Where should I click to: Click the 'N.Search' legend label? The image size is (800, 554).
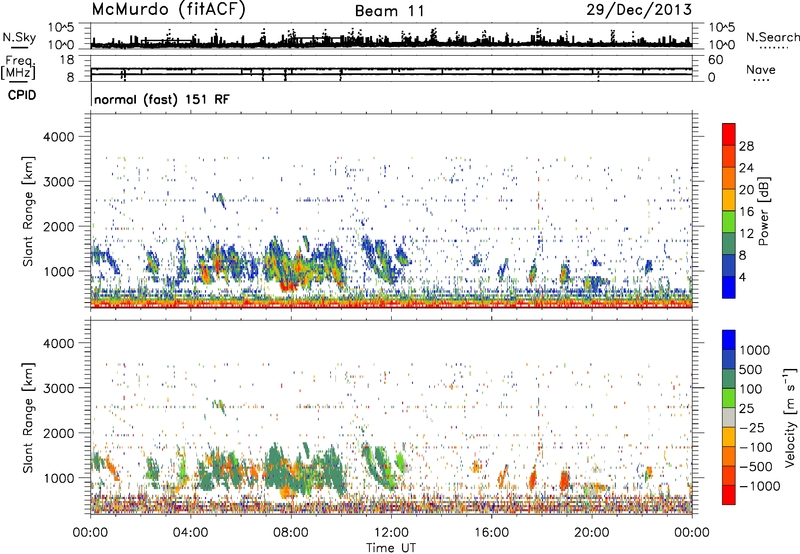(772, 37)
